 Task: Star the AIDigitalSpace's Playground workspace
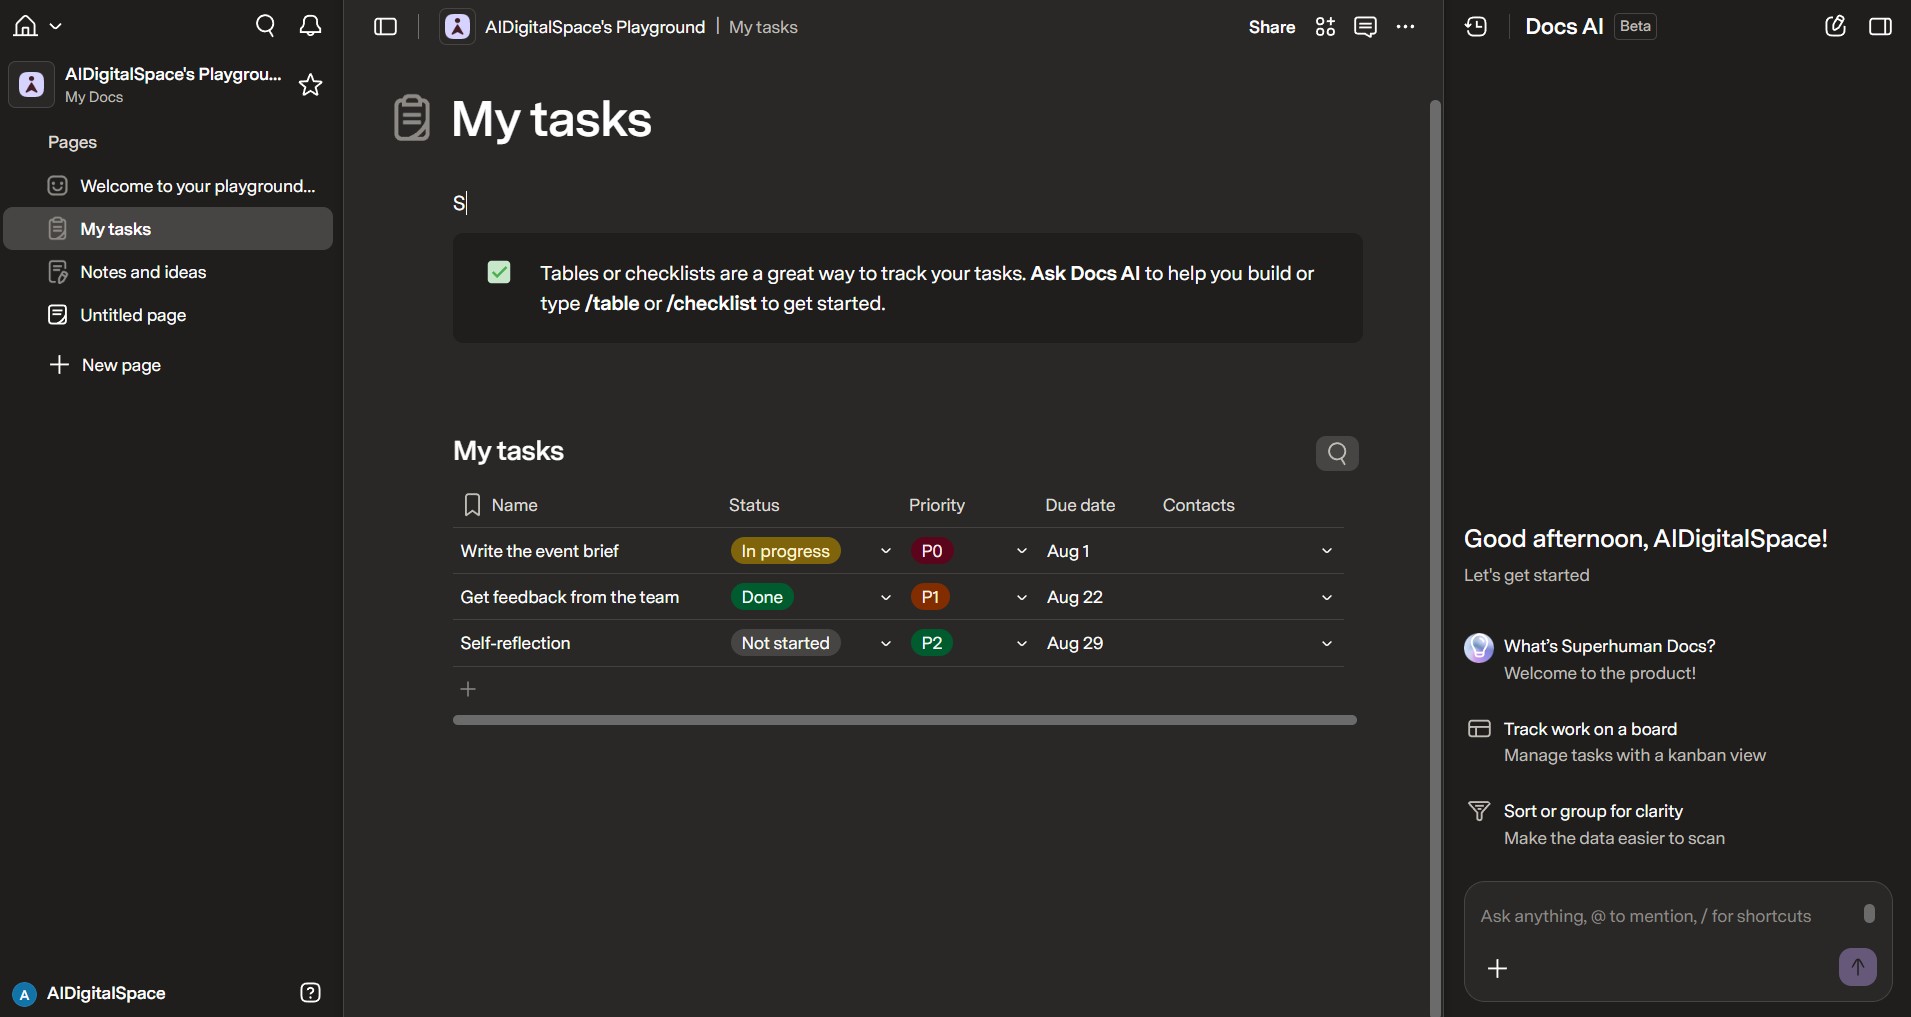coord(311,85)
